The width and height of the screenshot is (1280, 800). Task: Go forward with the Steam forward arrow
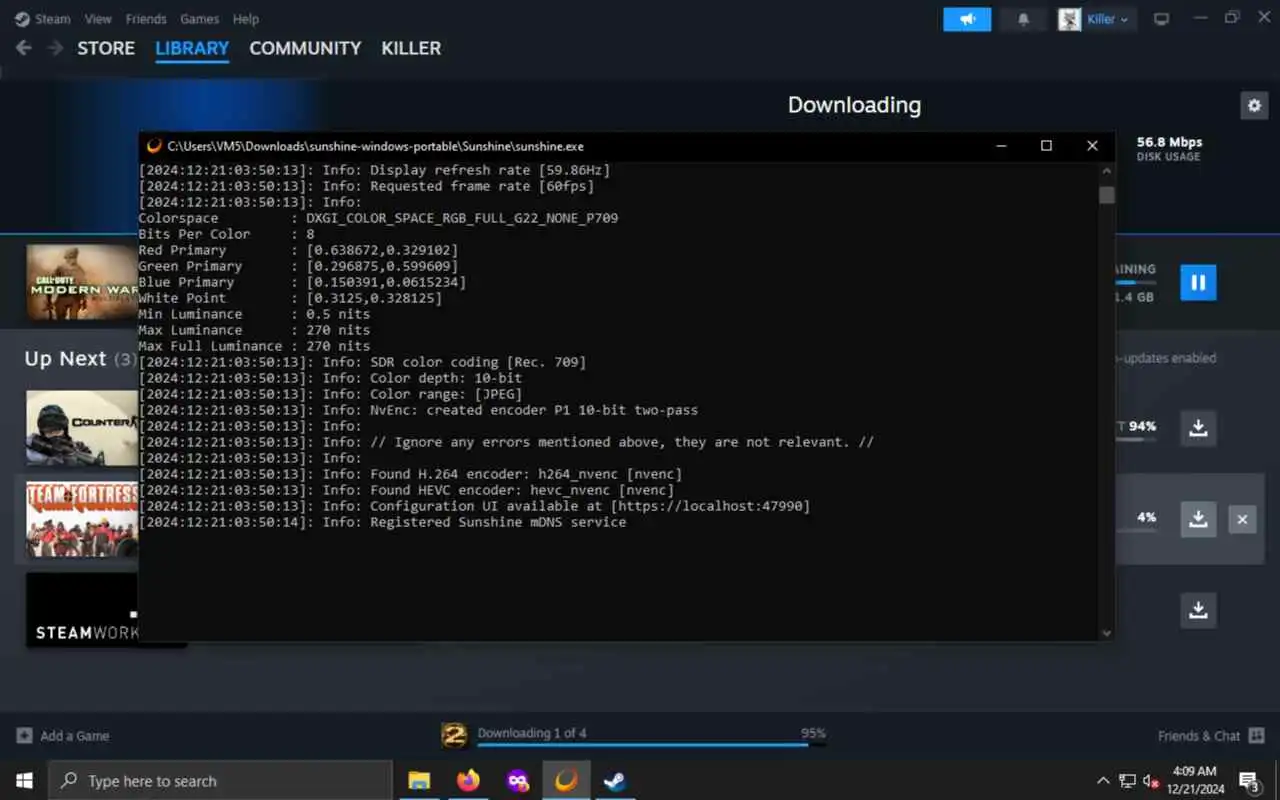coord(55,48)
